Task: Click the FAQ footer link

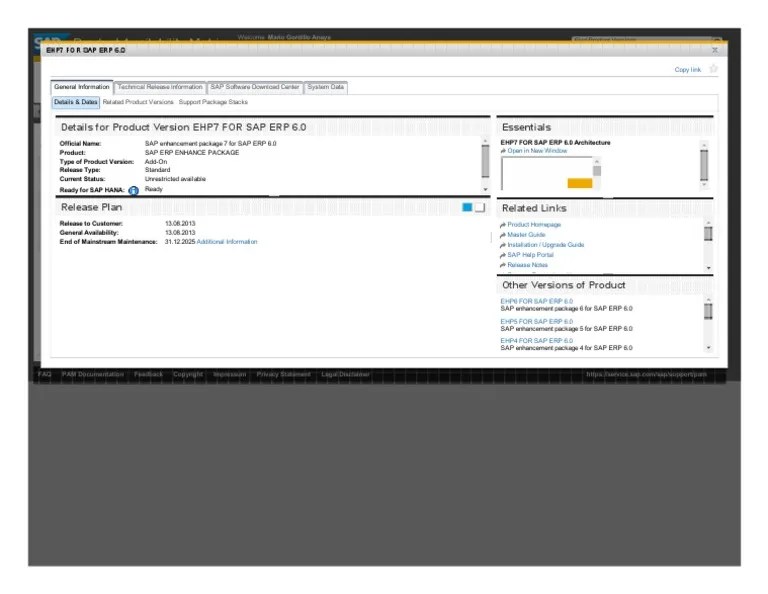Action: [44, 375]
